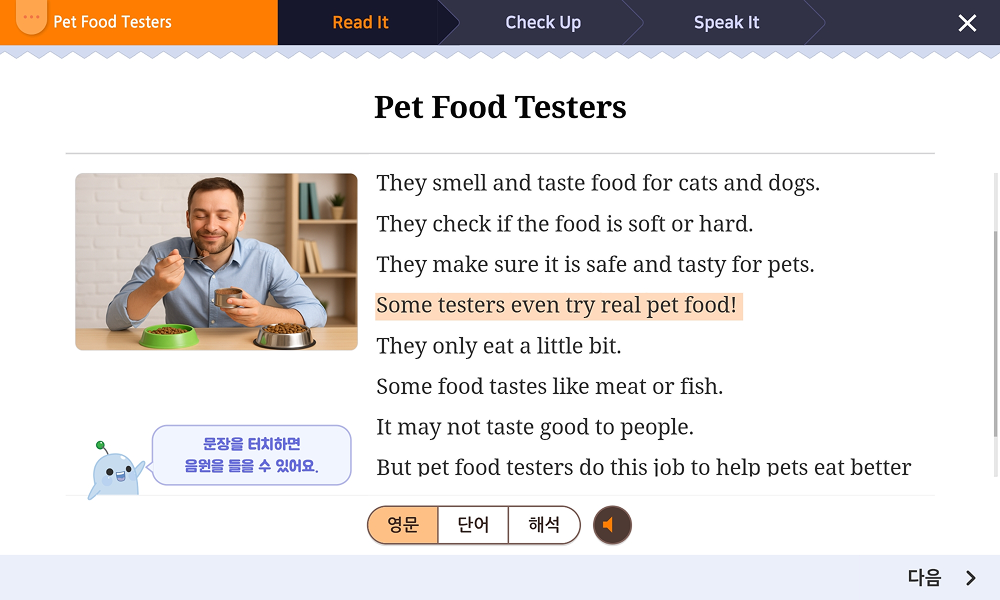Open the Read It step
This screenshot has height=600, width=1000.
pyautogui.click(x=360, y=22)
